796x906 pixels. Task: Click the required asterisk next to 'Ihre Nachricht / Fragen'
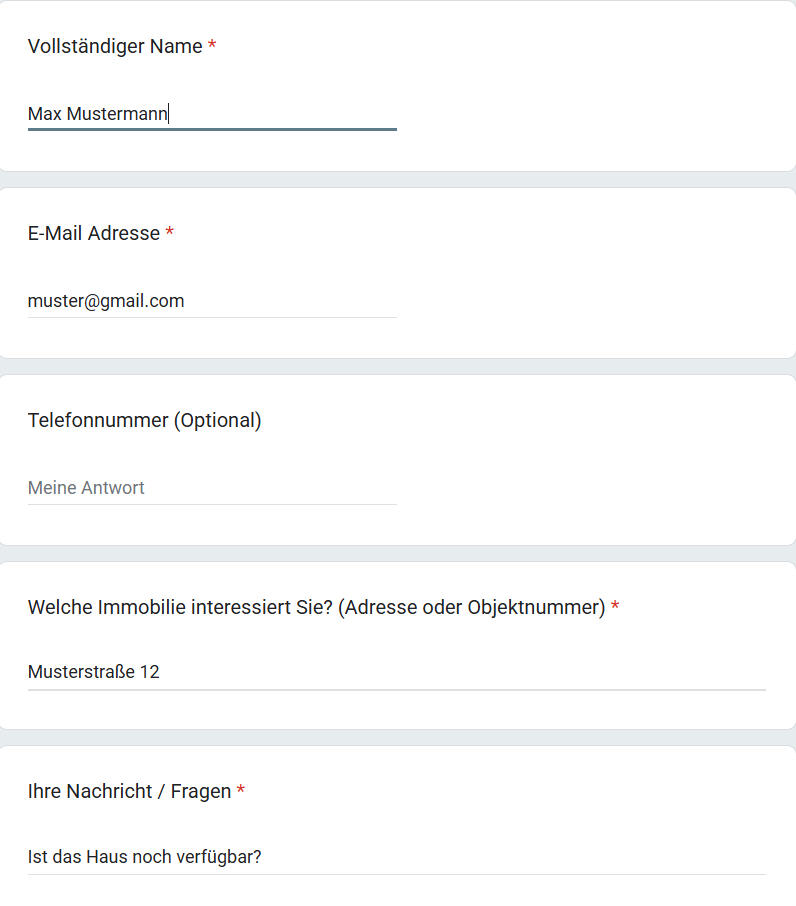pos(241,792)
